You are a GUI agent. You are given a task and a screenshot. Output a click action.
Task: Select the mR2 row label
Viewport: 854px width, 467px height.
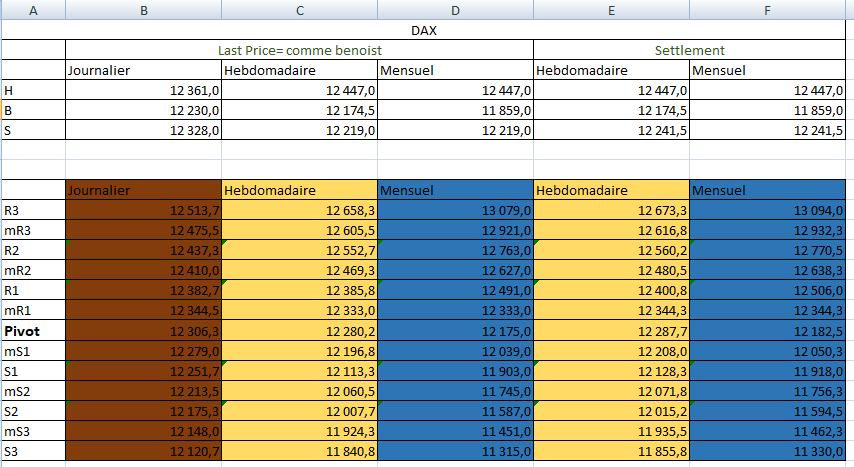click(33, 270)
